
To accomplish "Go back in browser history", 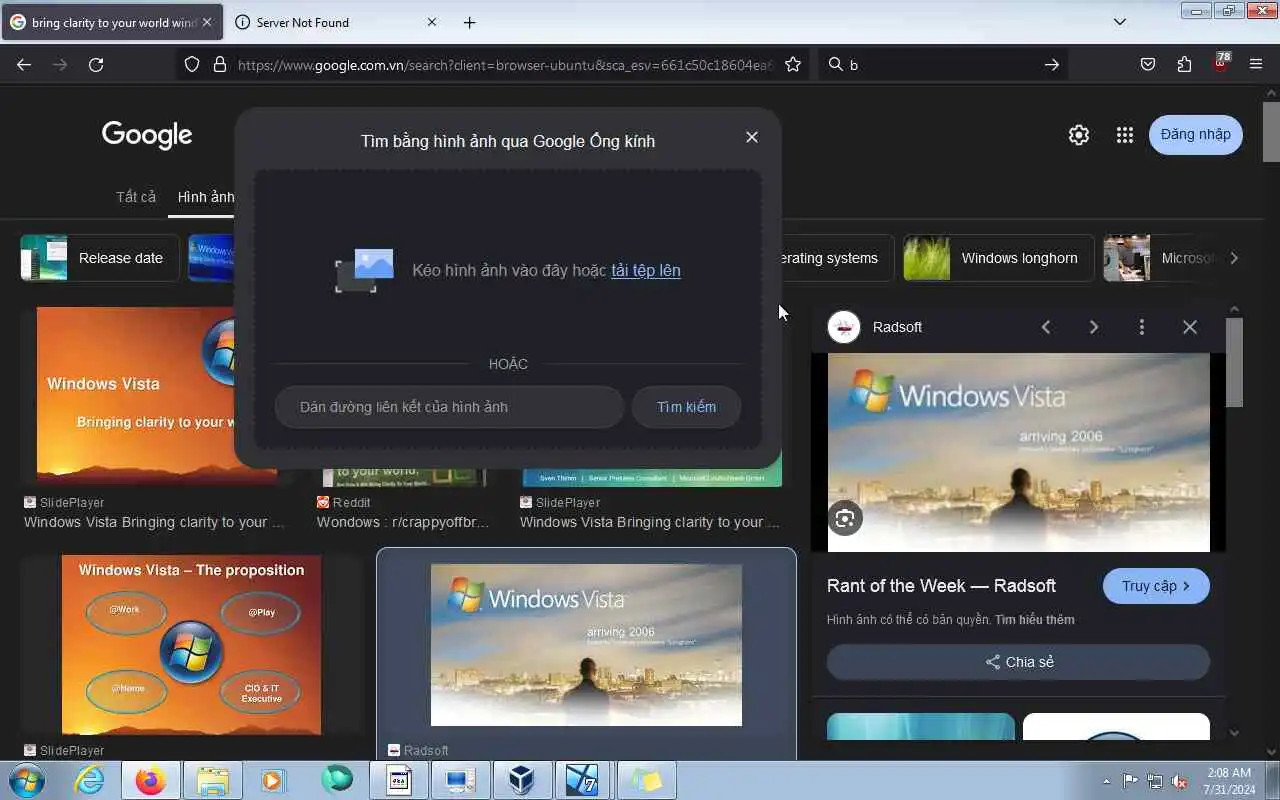I will tap(24, 64).
